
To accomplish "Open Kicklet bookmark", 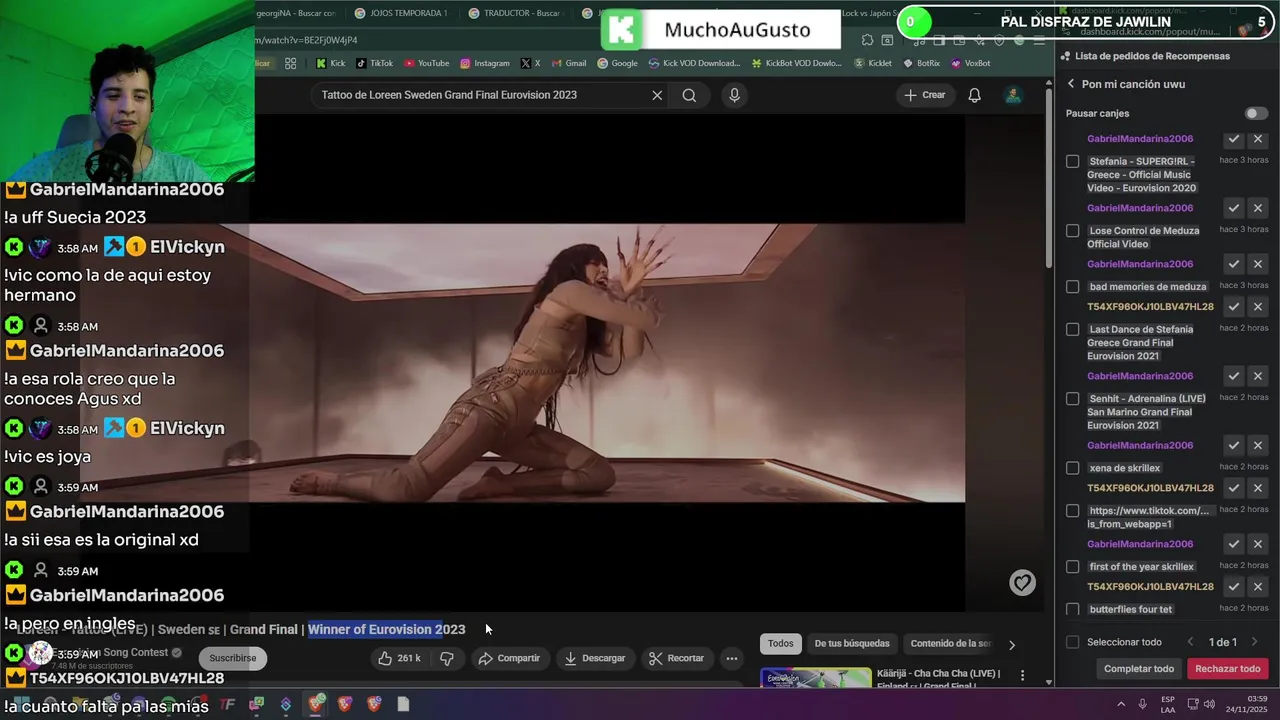I will [x=873, y=63].
